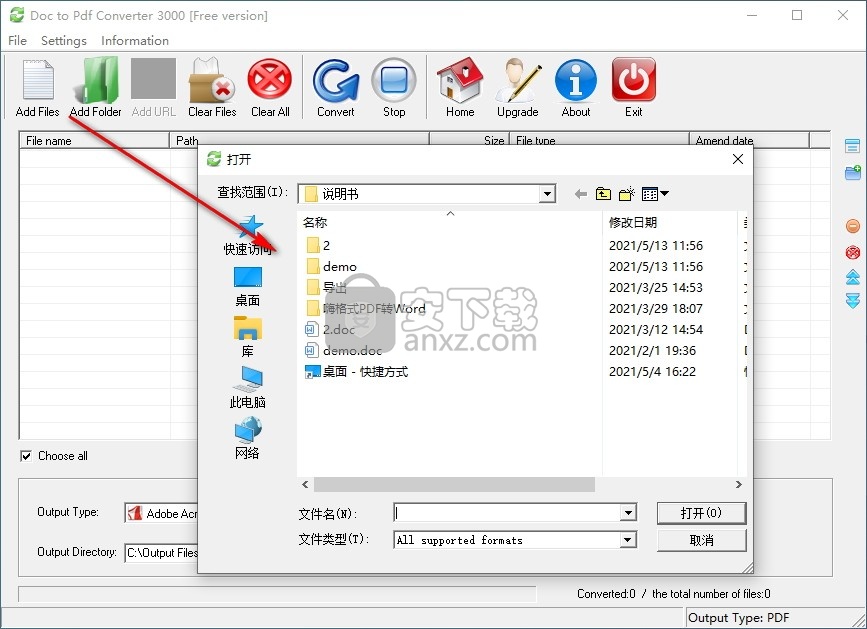
Task: Click the Clear All toolbar icon
Action: (270, 81)
